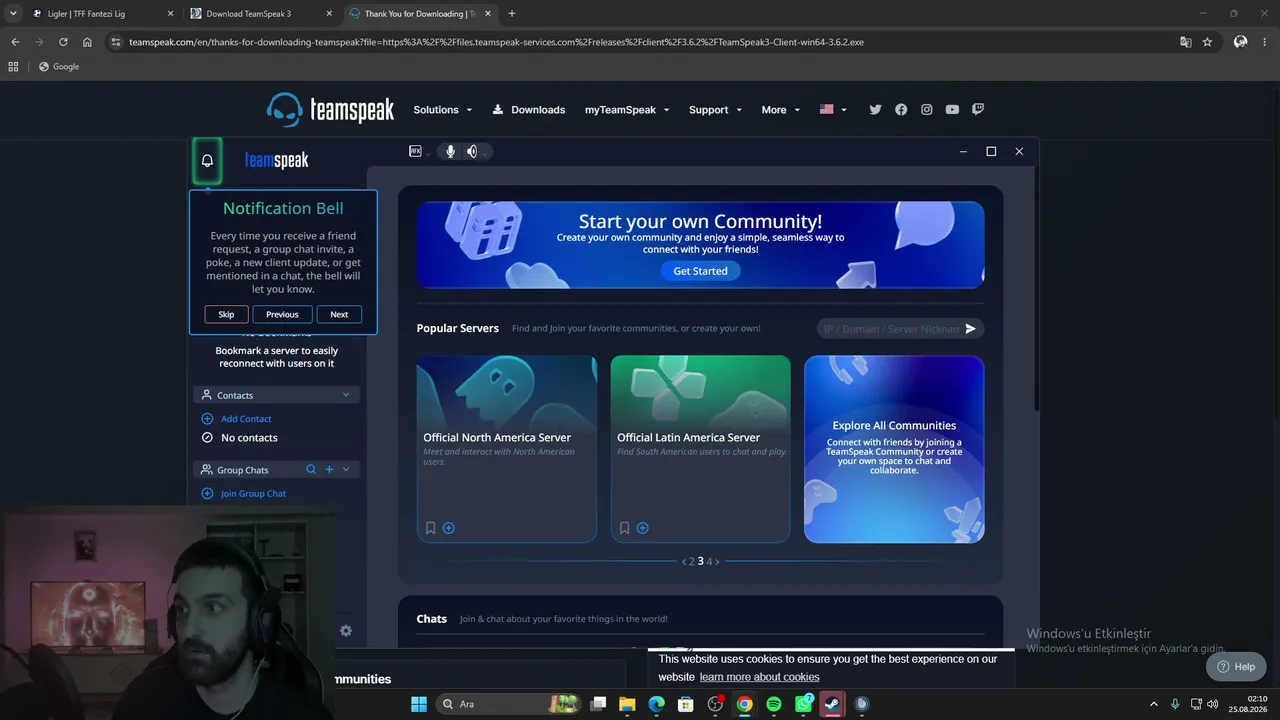Click the plus icon on the North America Server card
This screenshot has width=1280, height=720.
tap(449, 528)
